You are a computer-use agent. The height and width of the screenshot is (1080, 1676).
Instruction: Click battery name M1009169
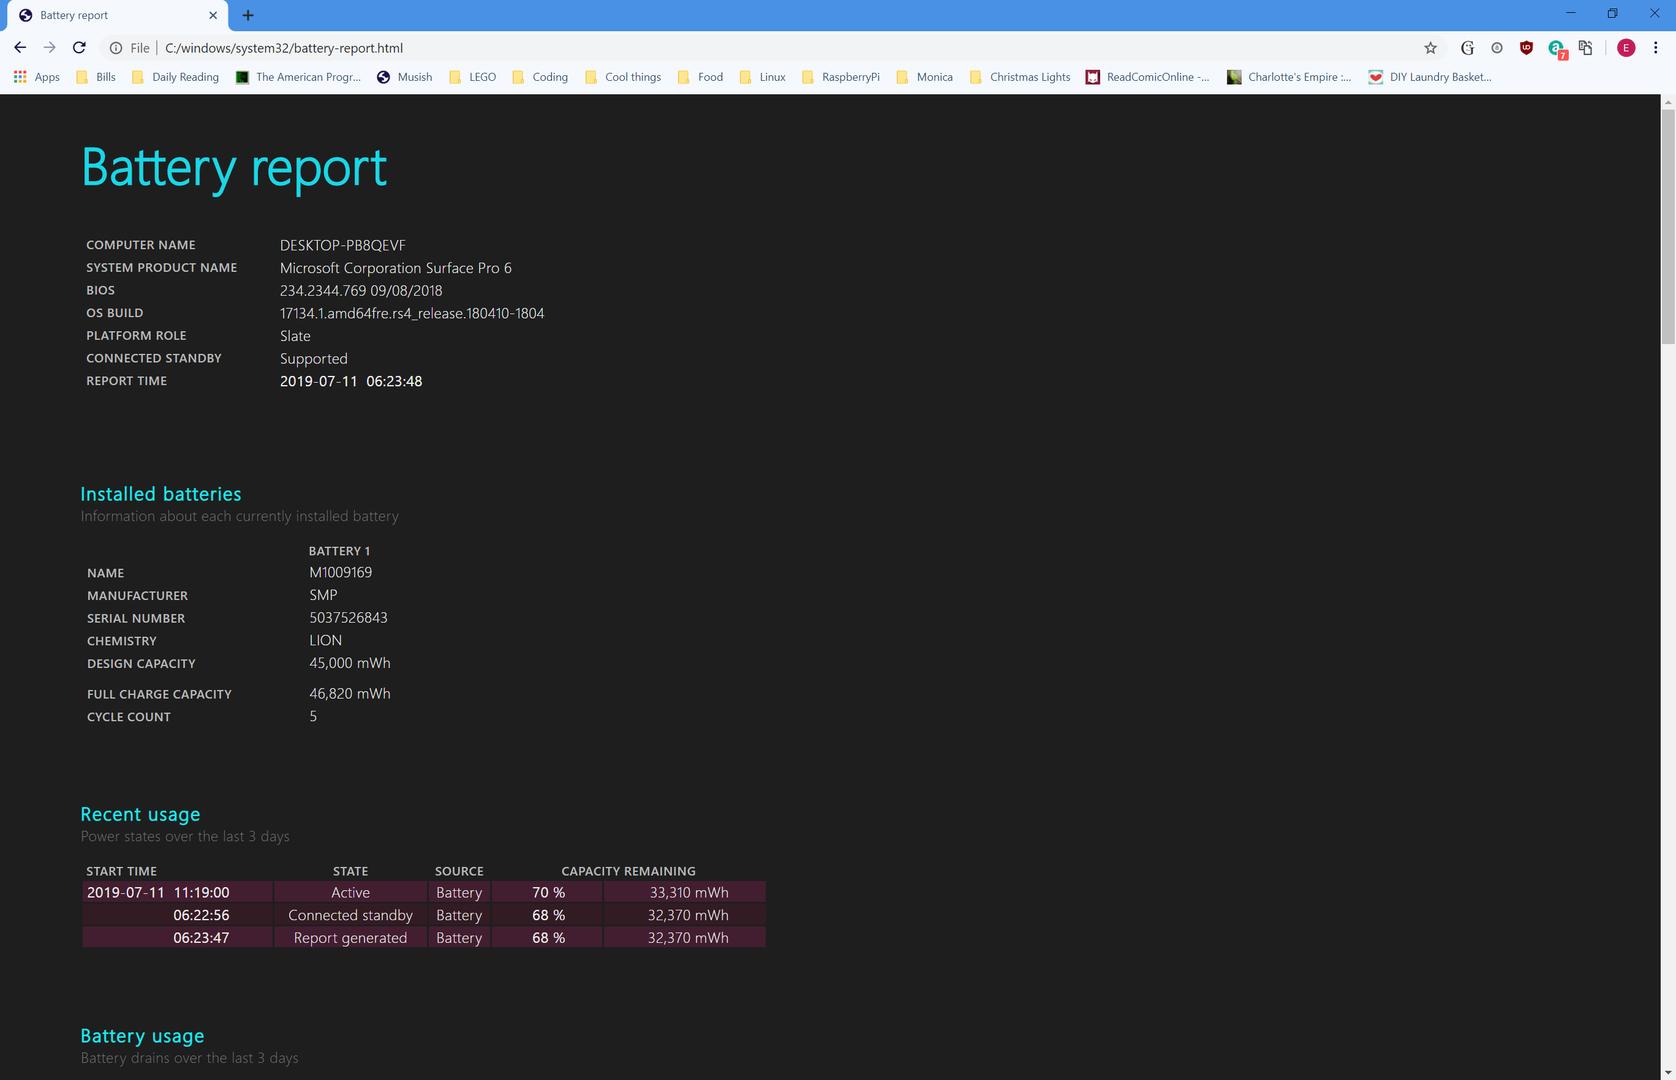[340, 573]
